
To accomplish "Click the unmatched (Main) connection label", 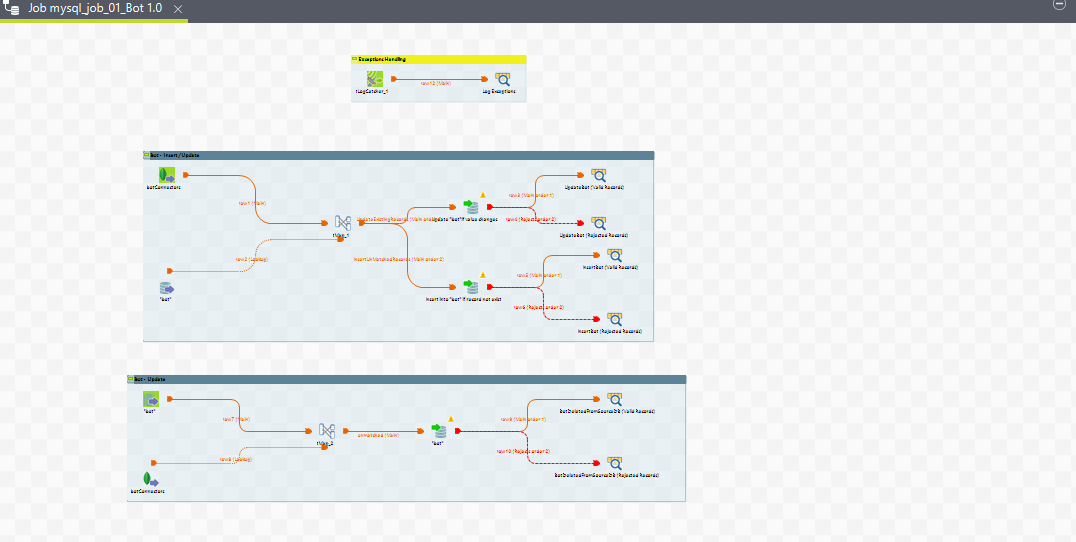I will (378, 435).
